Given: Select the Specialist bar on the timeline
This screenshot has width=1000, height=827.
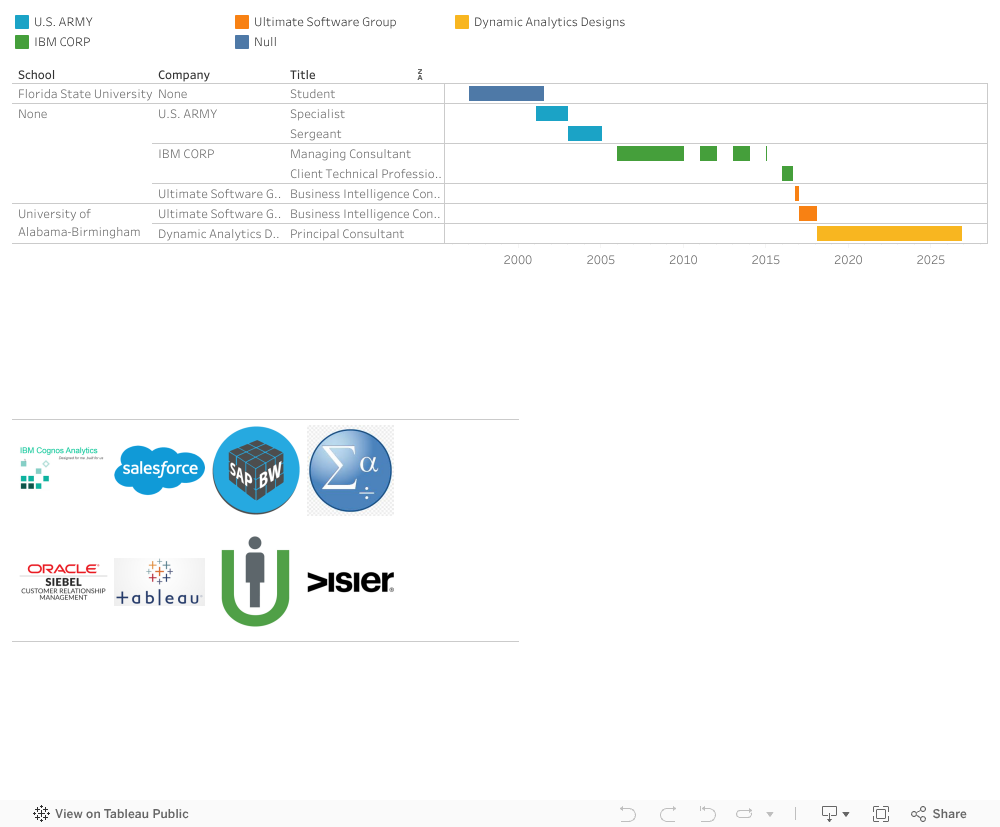Looking at the screenshot, I should [552, 113].
